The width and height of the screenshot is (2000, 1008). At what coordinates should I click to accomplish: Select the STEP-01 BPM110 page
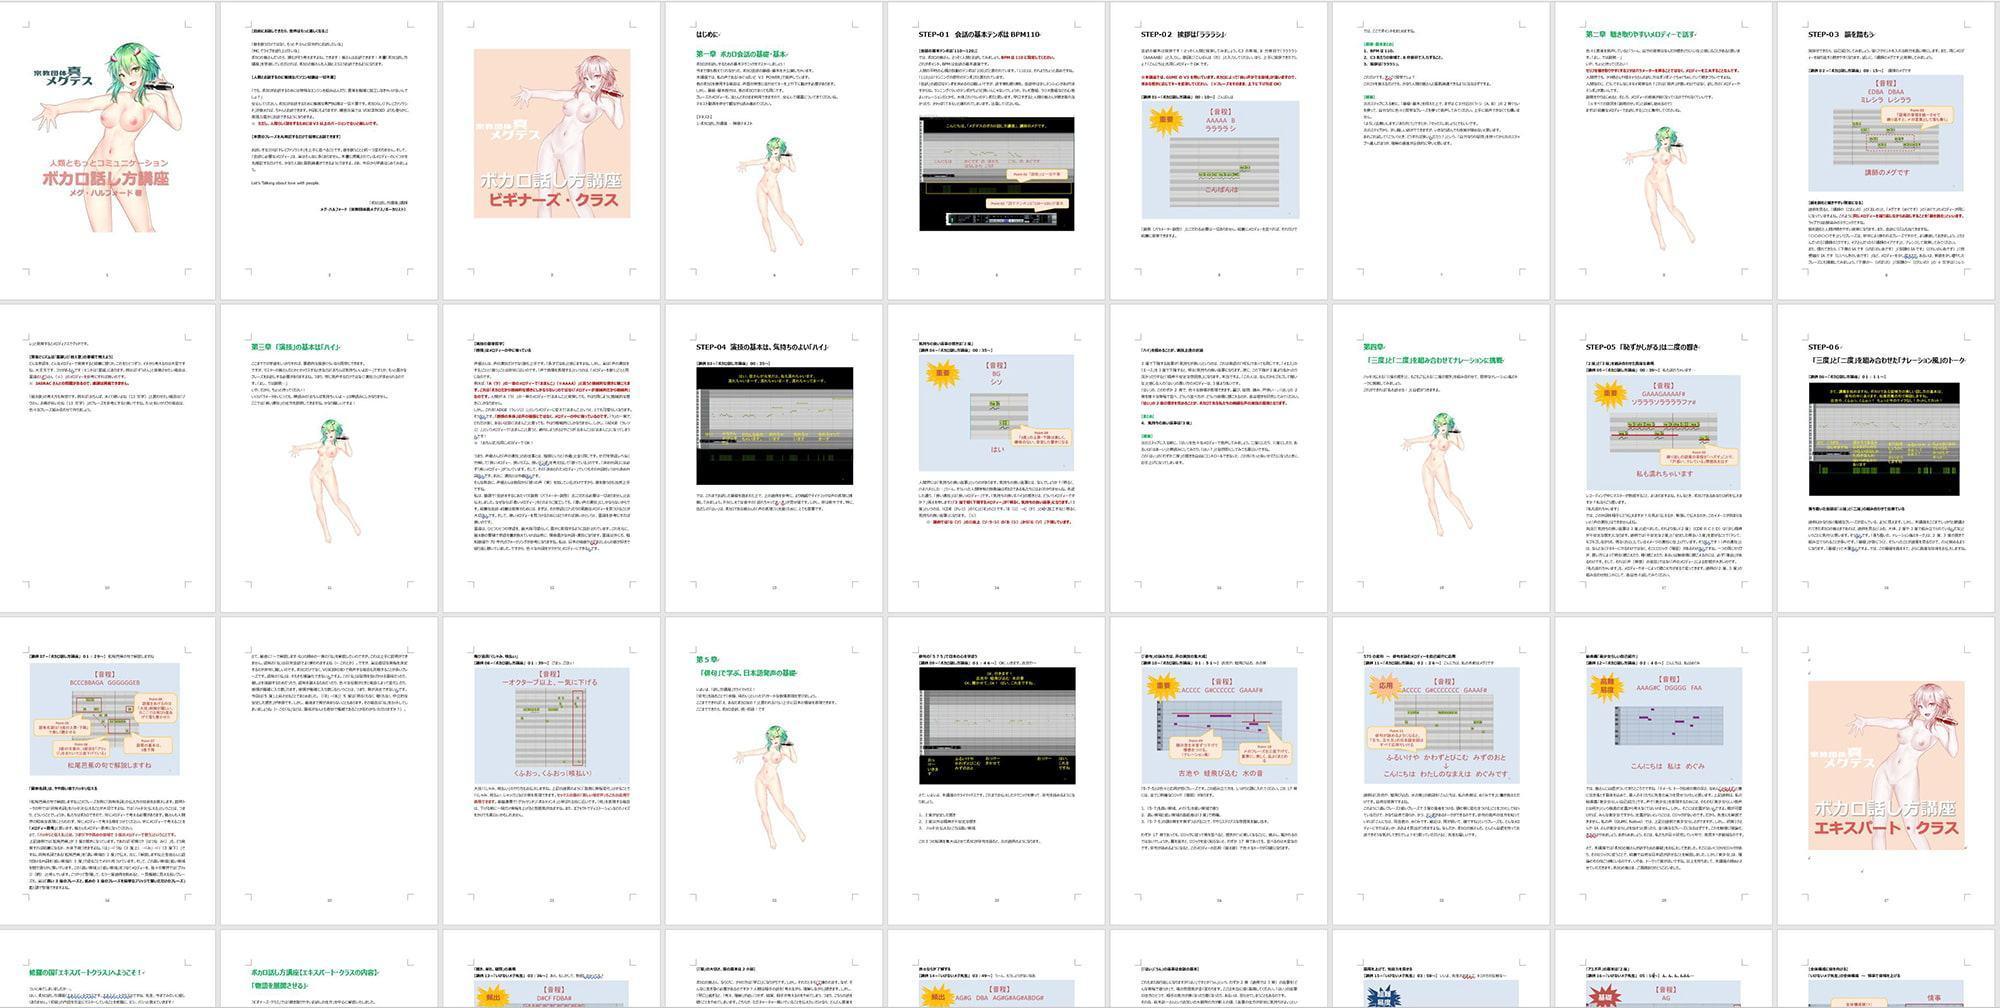coord(996,150)
